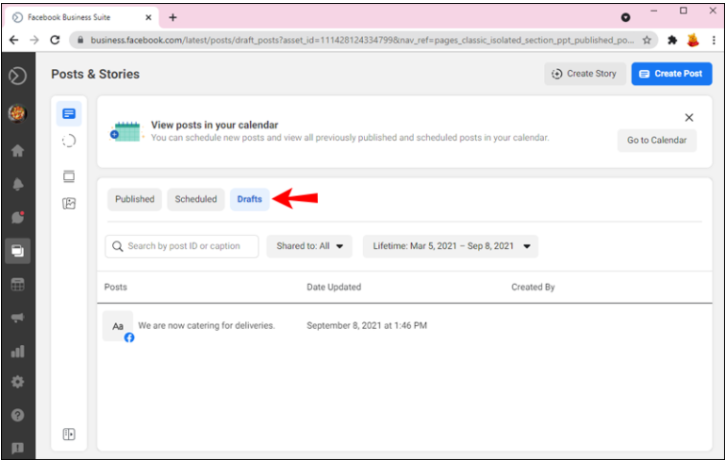Open Ads megaphone icon in sidebar
This screenshot has height=461, width=728.
[18, 318]
